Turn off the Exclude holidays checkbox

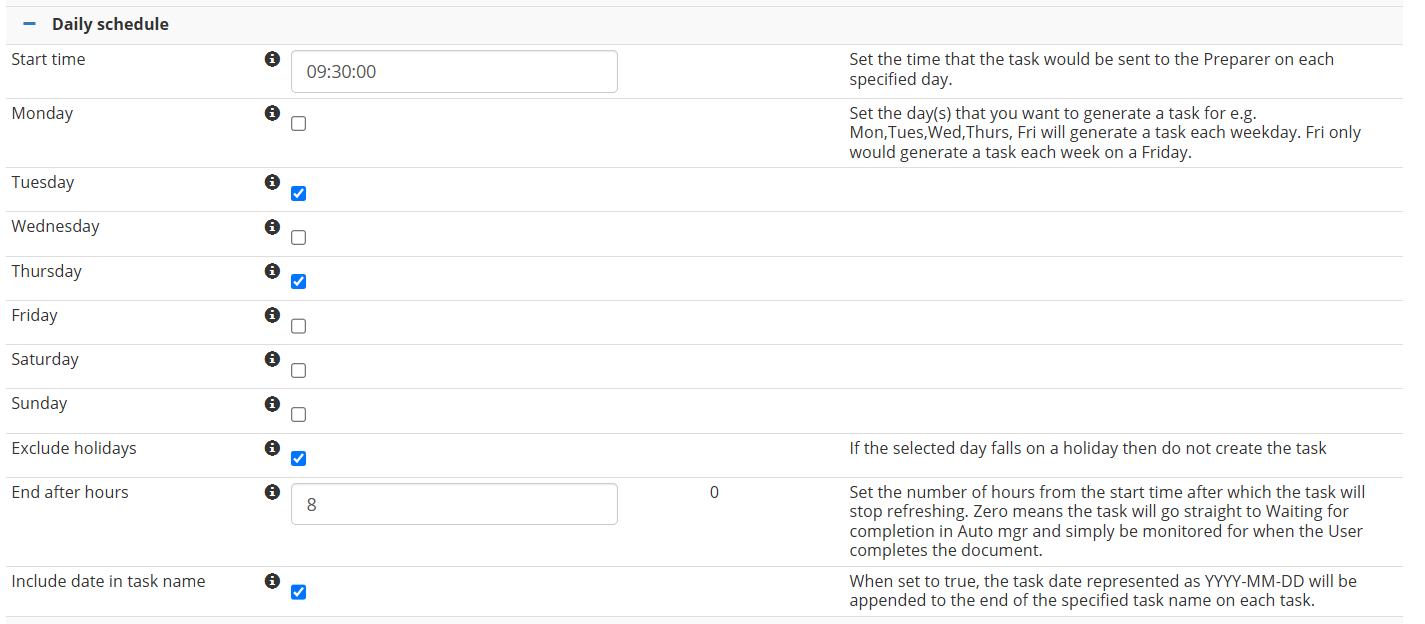(x=298, y=459)
